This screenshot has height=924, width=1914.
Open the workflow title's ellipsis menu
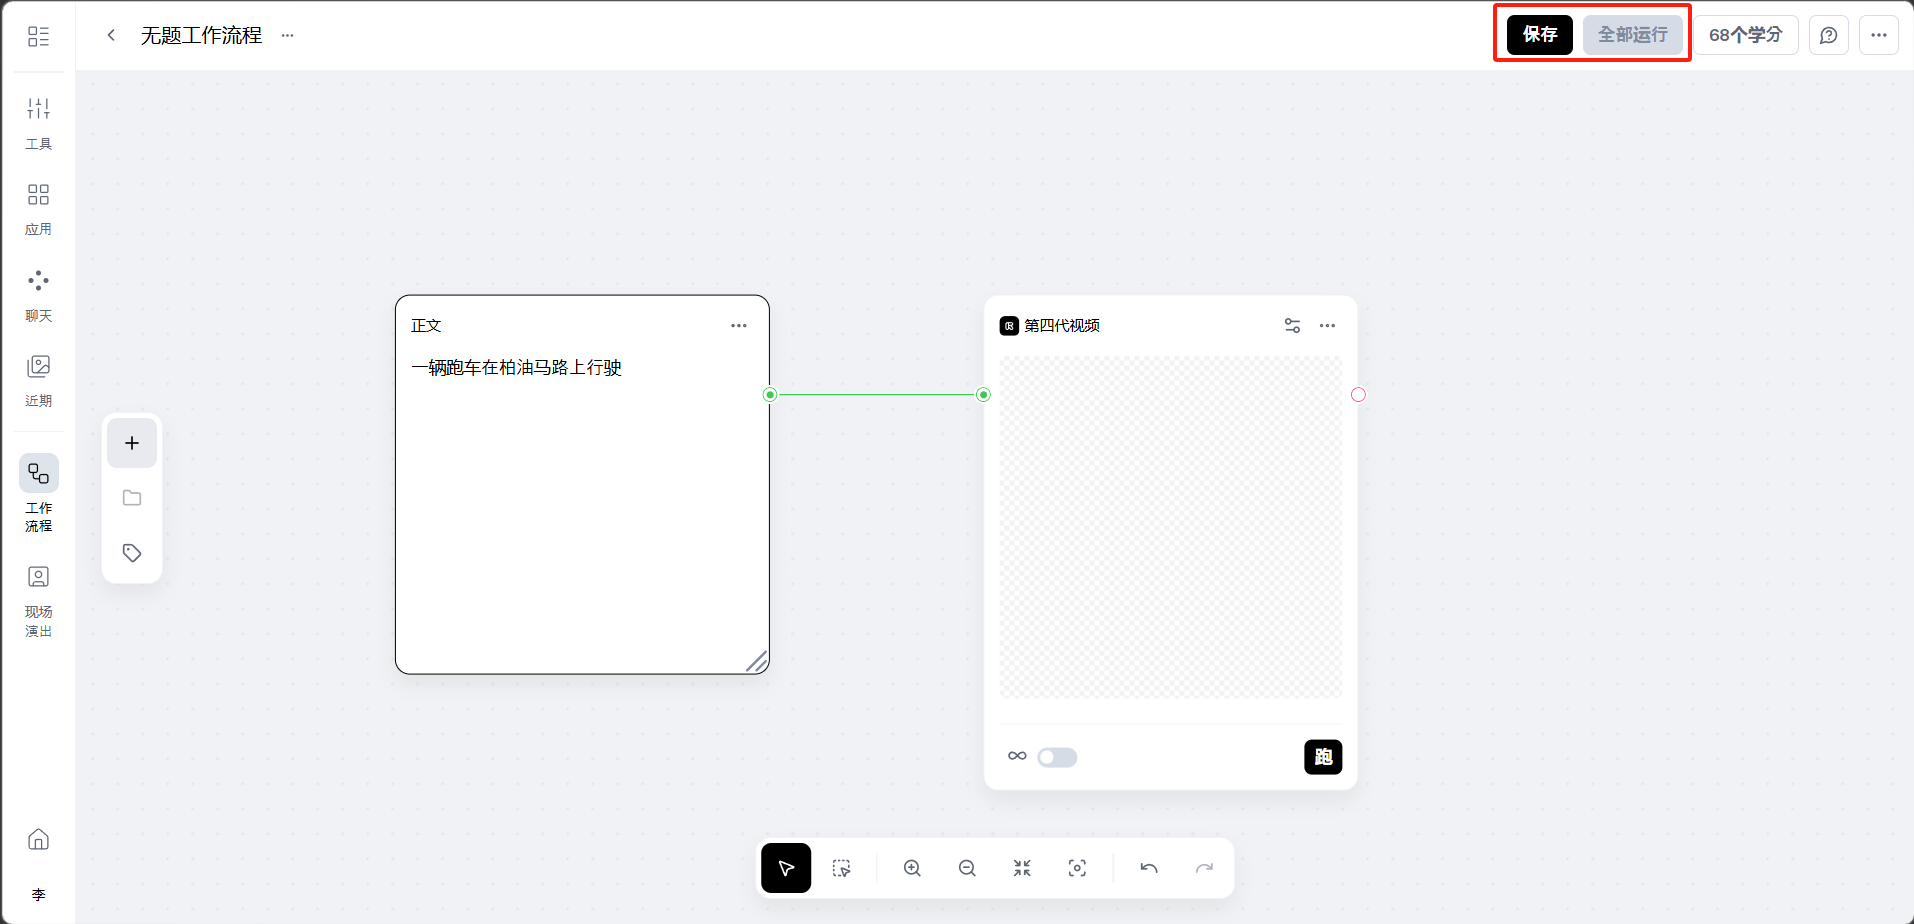point(288,35)
